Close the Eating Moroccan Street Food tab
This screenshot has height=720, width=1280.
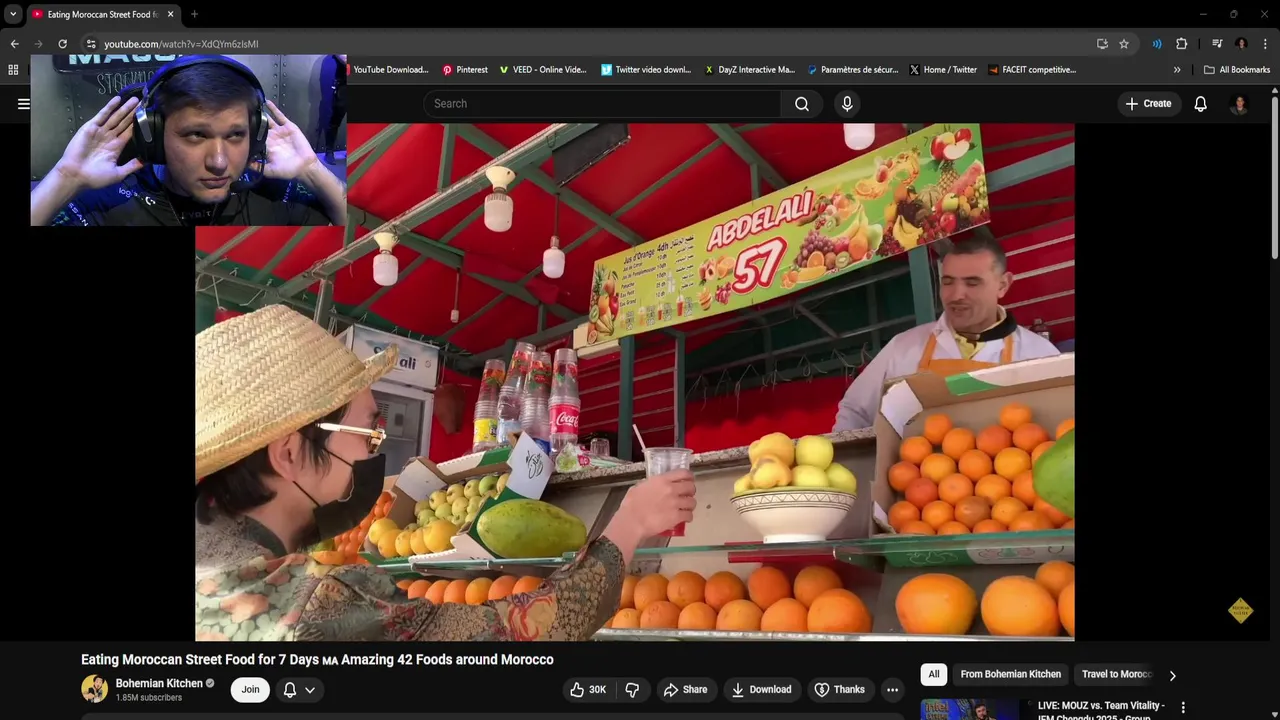point(171,14)
